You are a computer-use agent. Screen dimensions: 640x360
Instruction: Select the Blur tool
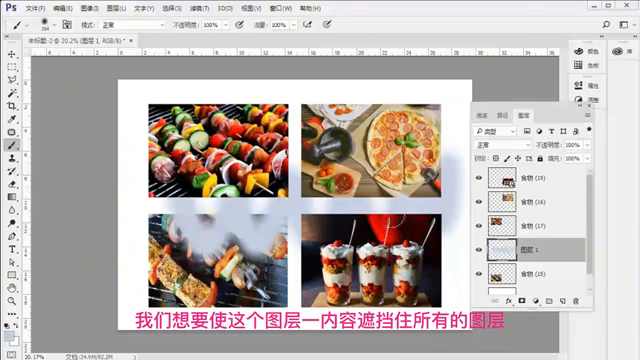pos(12,210)
